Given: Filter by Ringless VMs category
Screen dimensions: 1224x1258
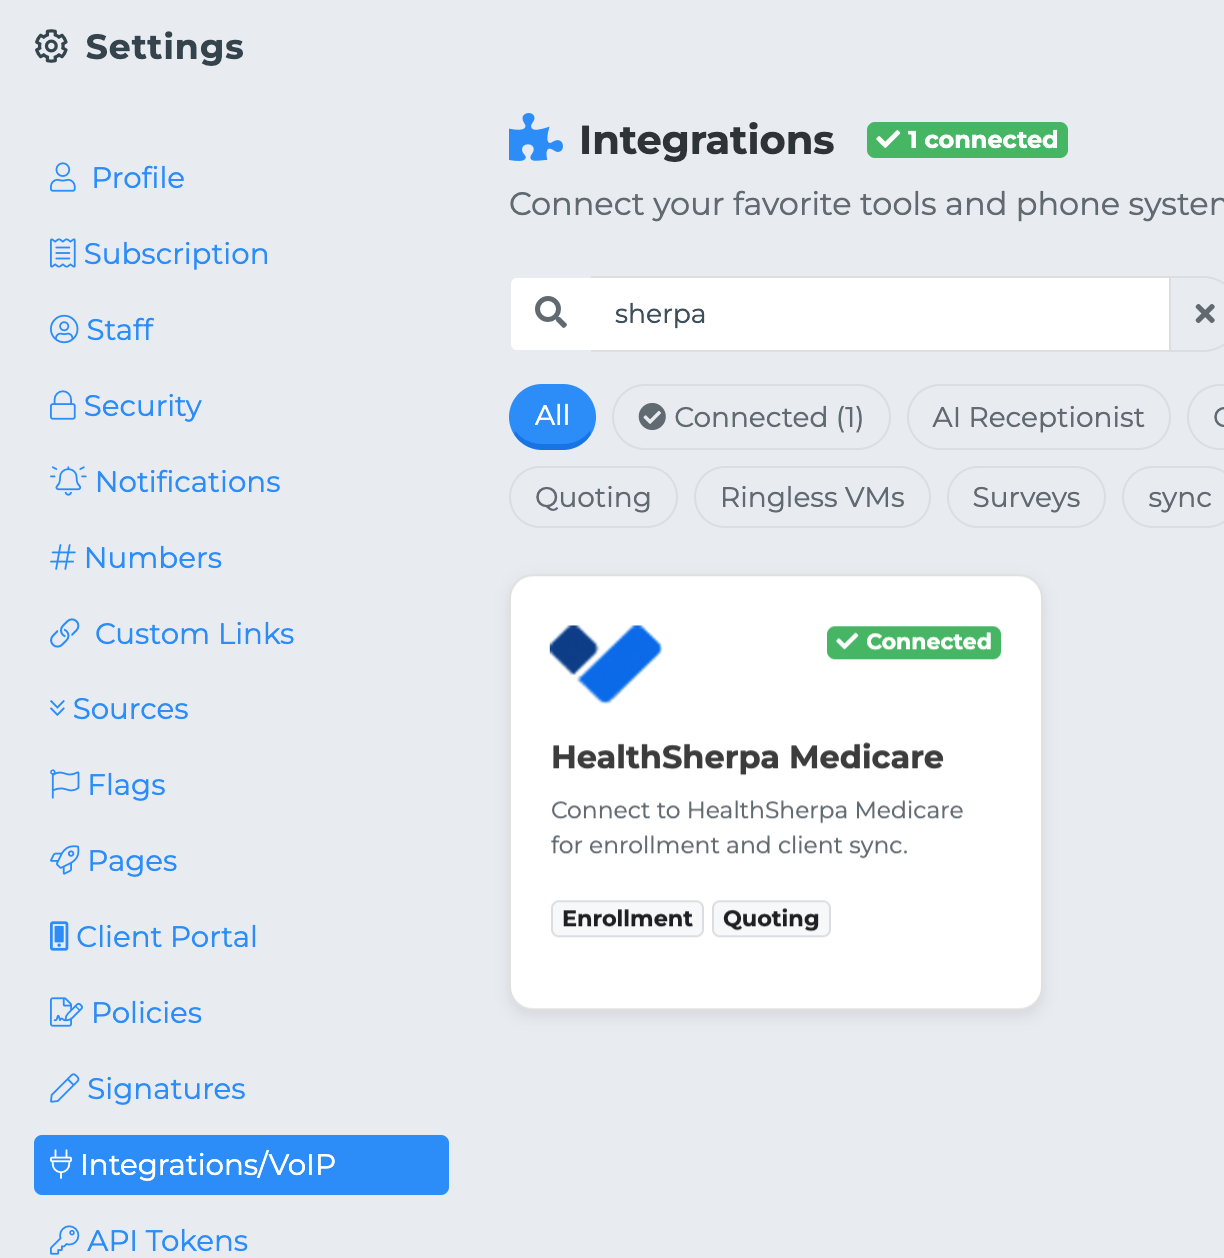Looking at the screenshot, I should click(812, 497).
